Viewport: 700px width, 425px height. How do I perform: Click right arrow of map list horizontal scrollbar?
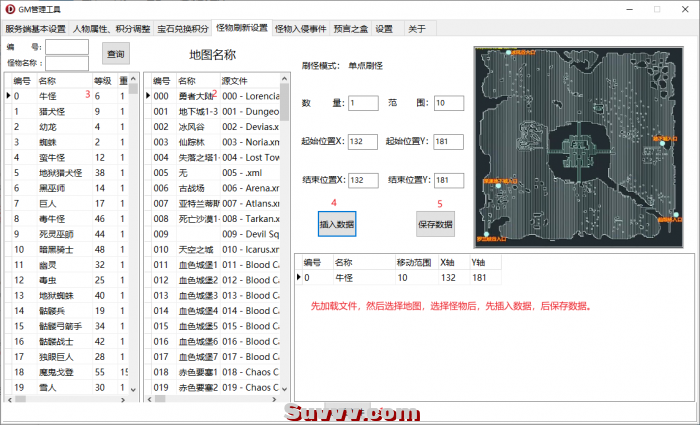coord(275,399)
